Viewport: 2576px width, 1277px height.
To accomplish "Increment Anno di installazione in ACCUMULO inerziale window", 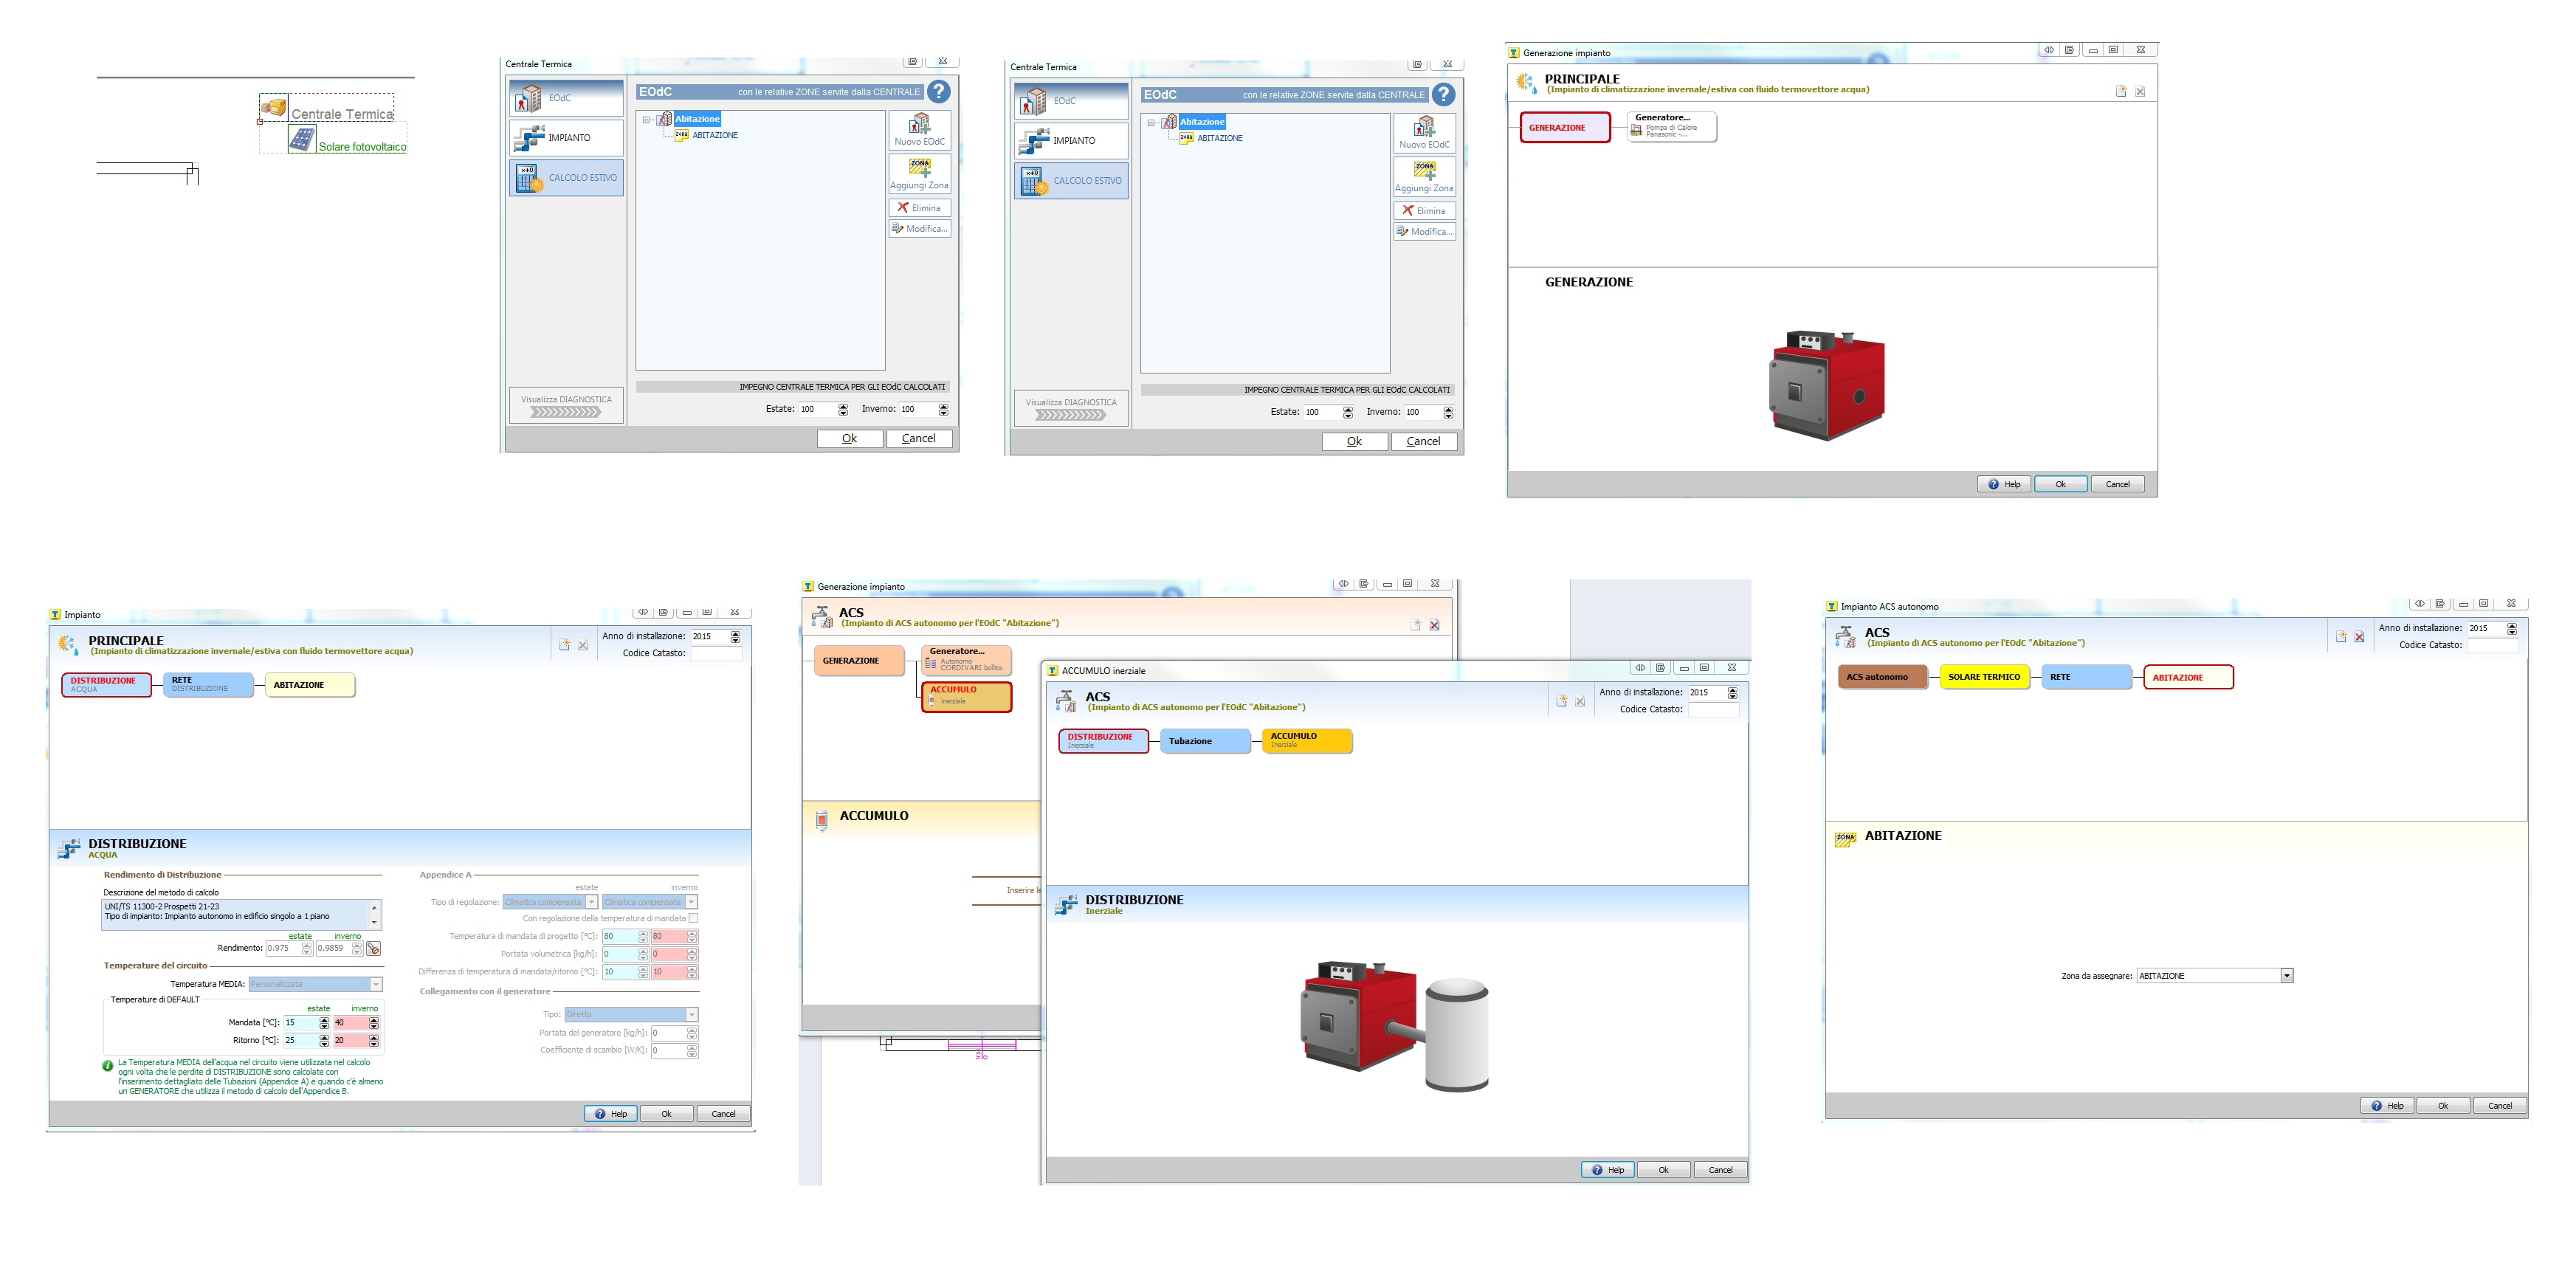I will pos(1732,689).
